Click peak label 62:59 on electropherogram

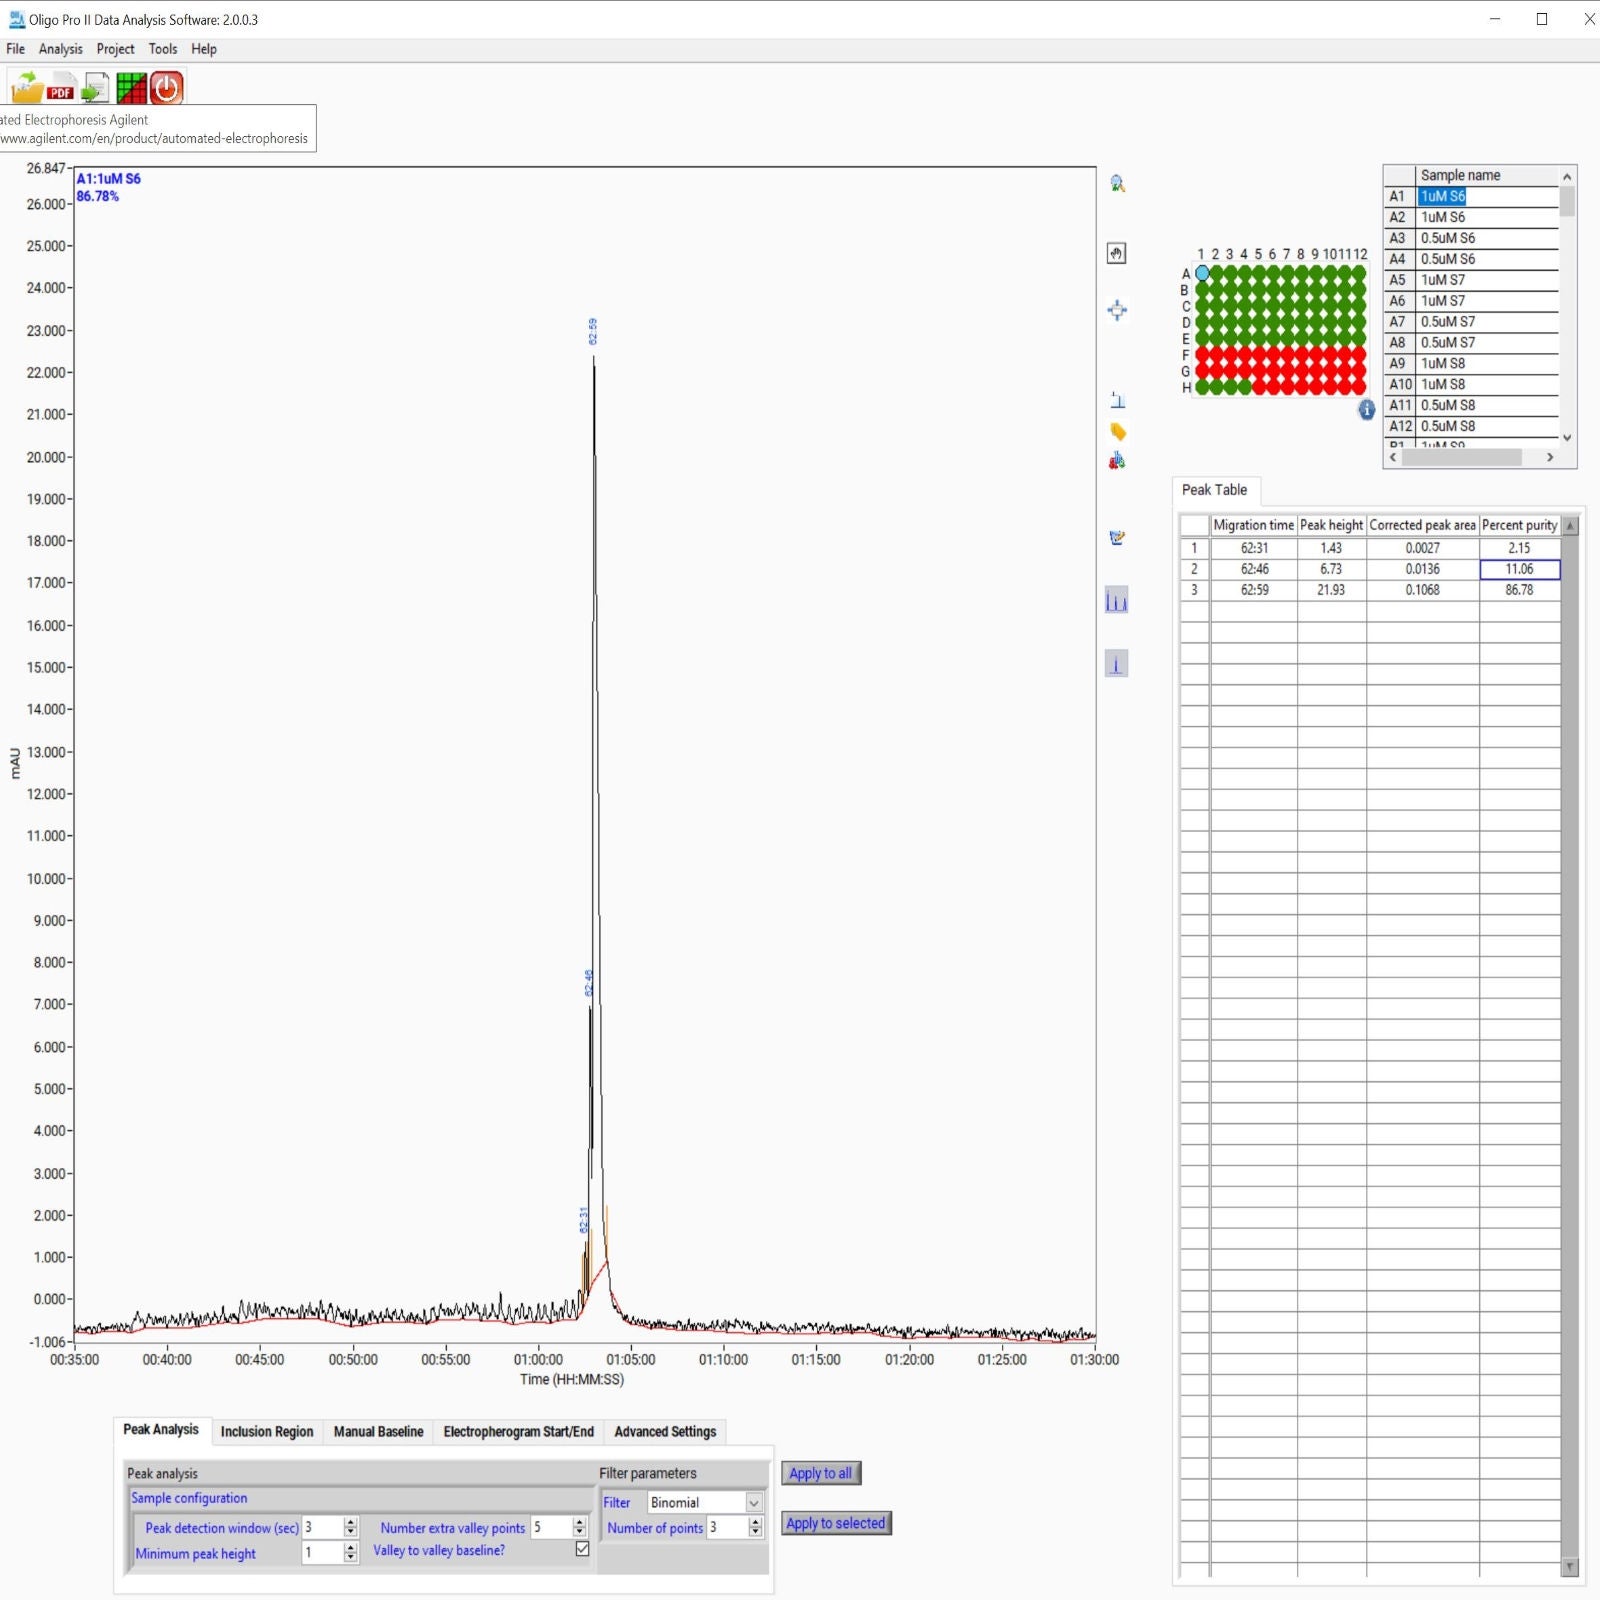pyautogui.click(x=593, y=331)
